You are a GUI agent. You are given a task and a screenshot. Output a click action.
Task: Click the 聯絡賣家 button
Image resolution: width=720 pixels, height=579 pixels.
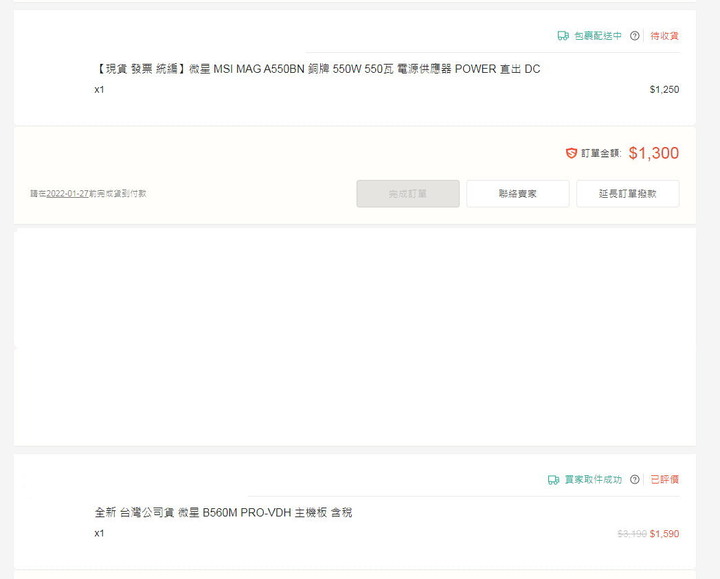click(518, 194)
